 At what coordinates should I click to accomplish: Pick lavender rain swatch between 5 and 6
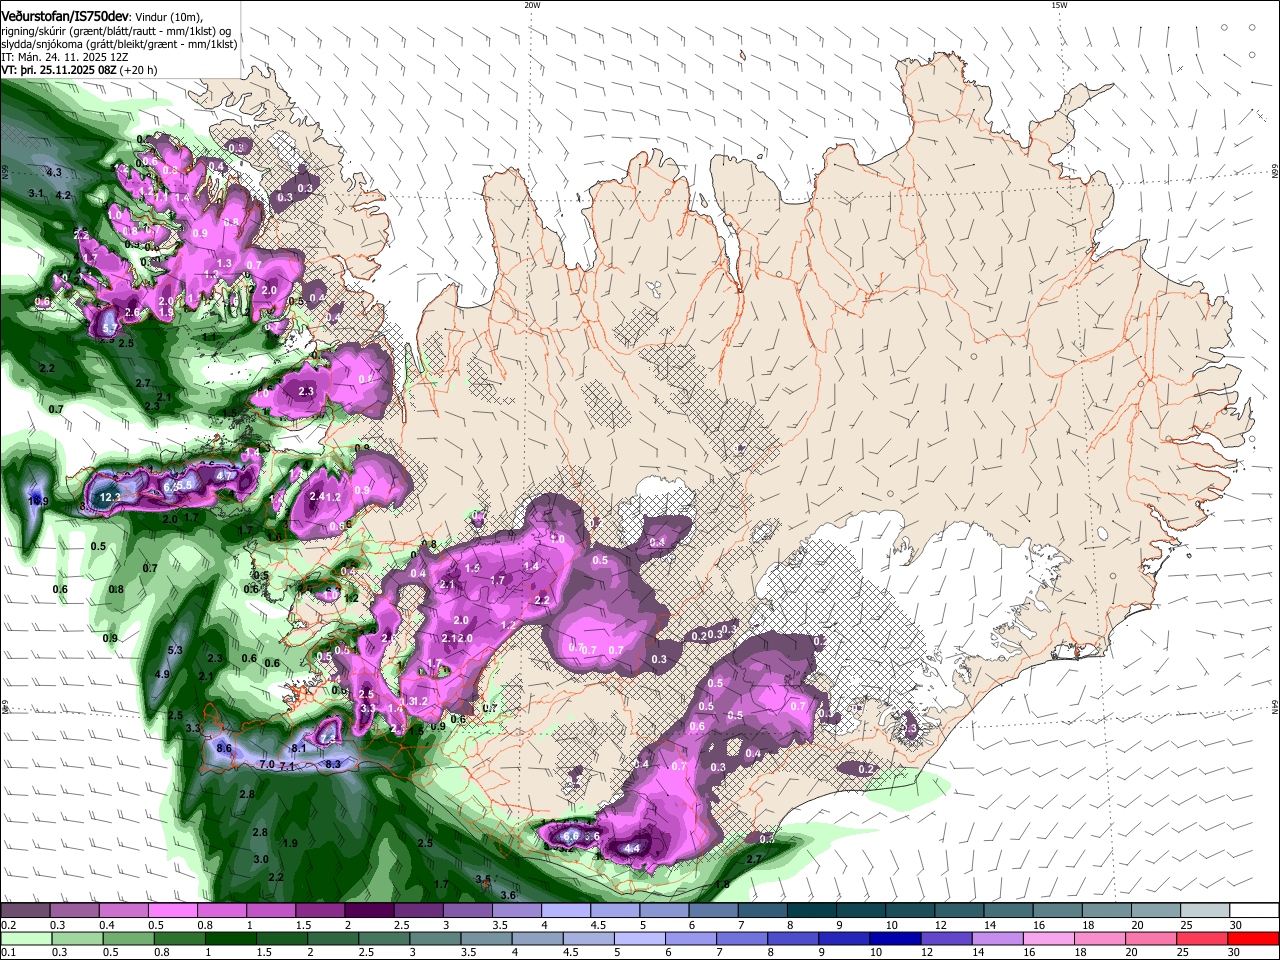tap(638, 938)
